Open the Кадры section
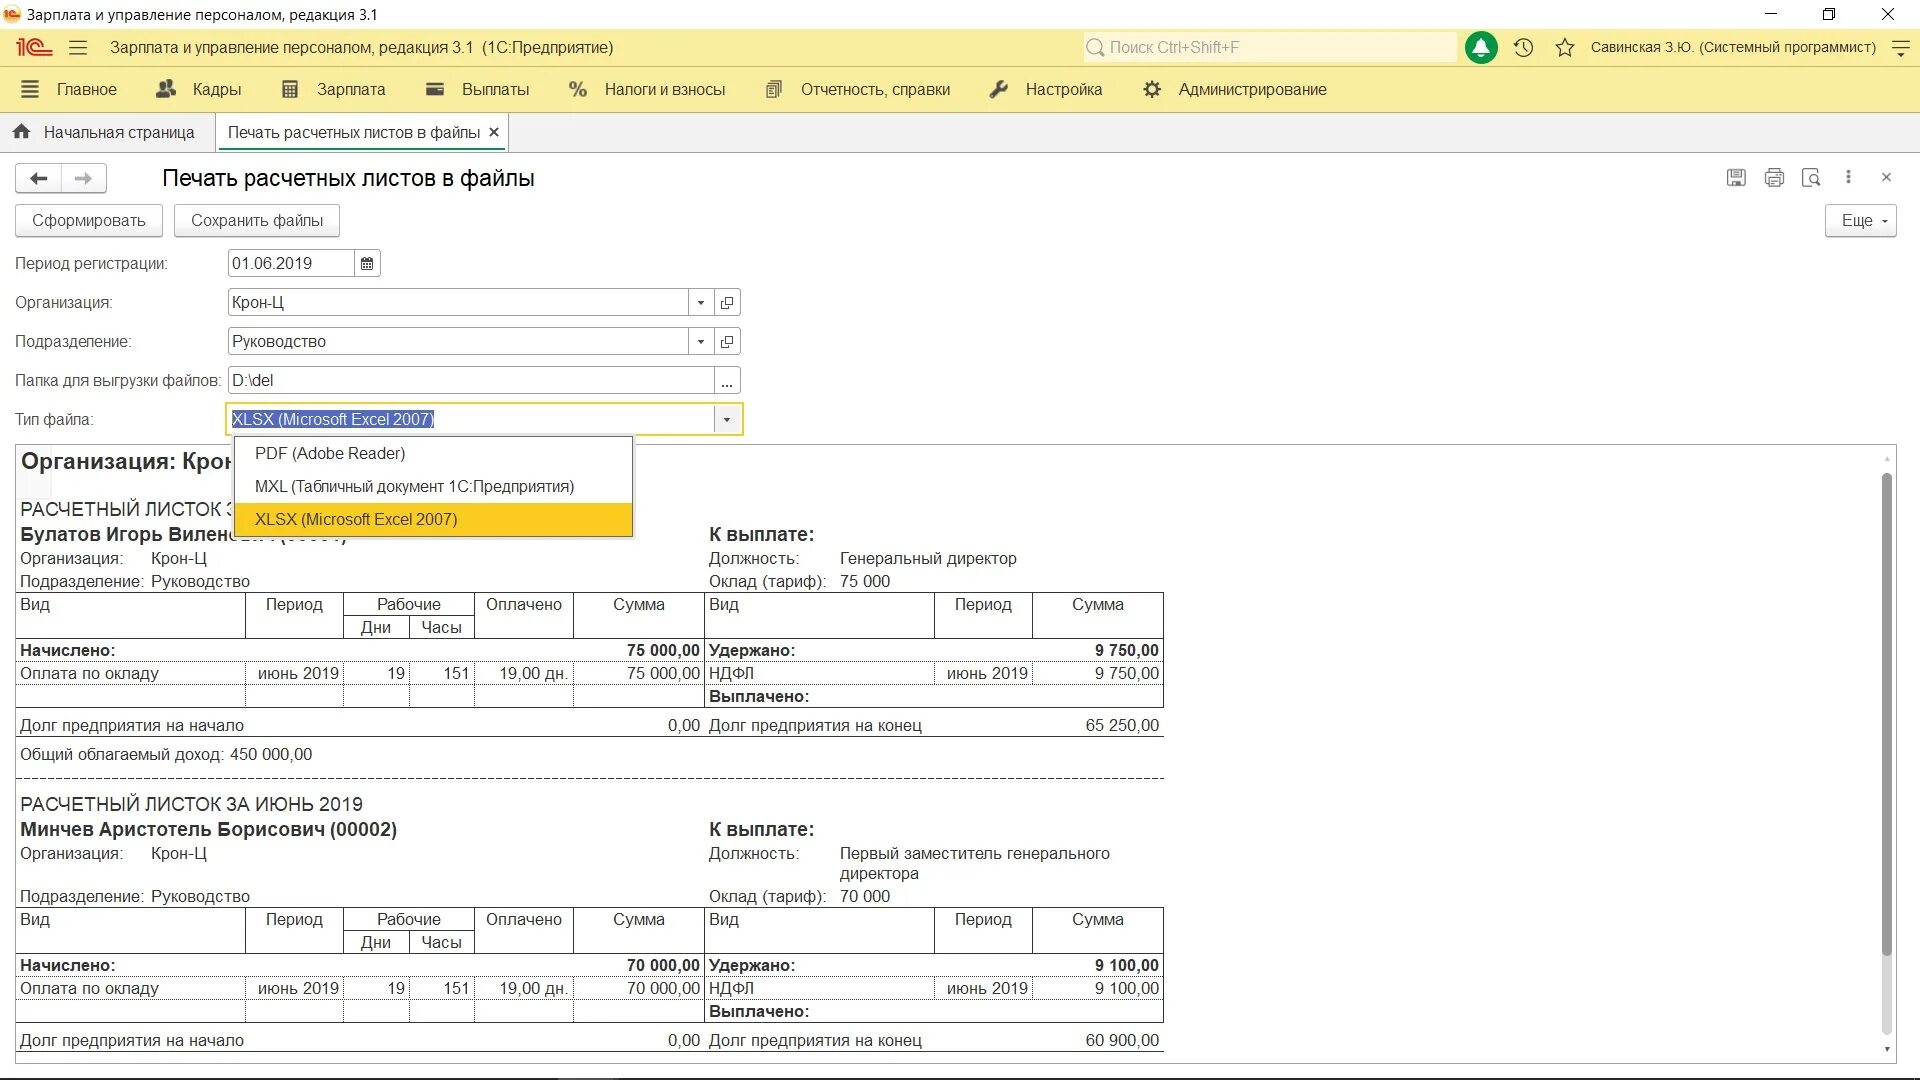 point(199,90)
